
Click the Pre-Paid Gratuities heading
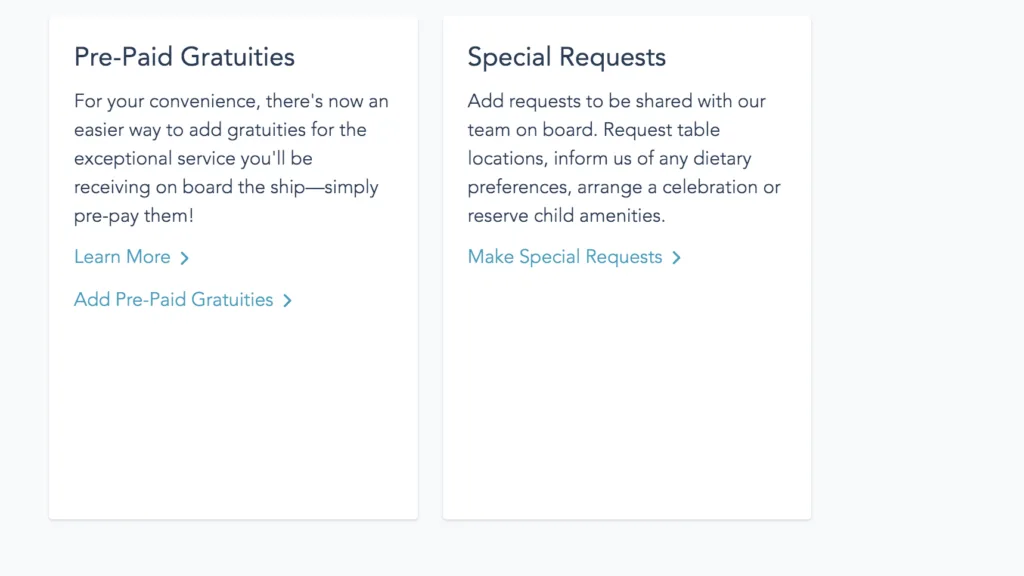[184, 57]
